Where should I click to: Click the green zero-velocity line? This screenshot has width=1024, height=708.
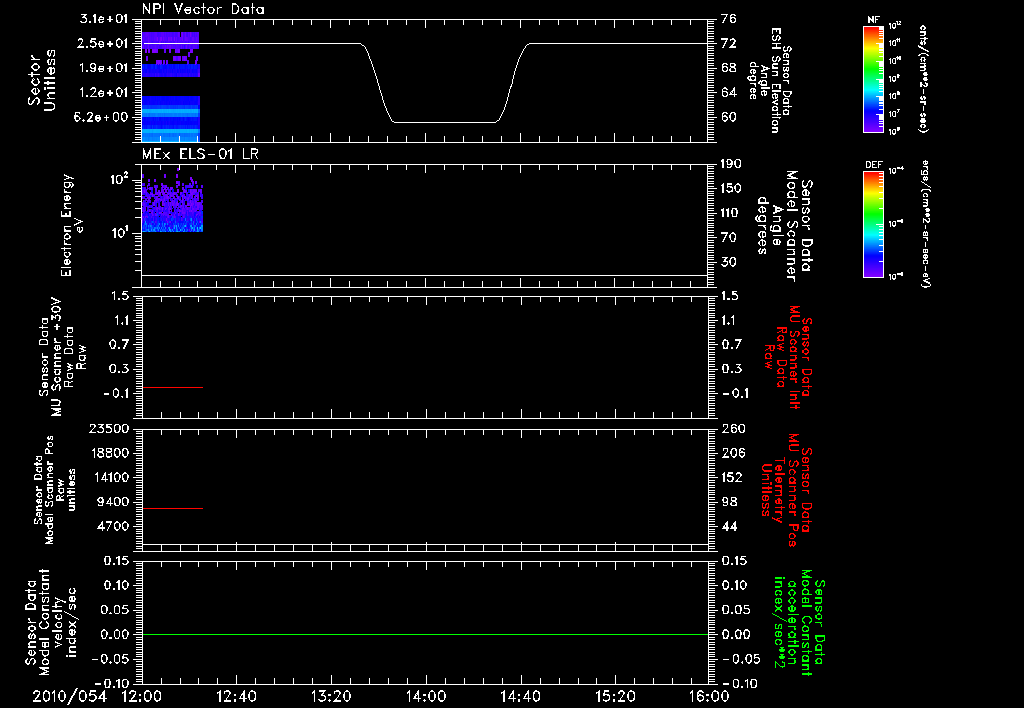[x=425, y=634]
